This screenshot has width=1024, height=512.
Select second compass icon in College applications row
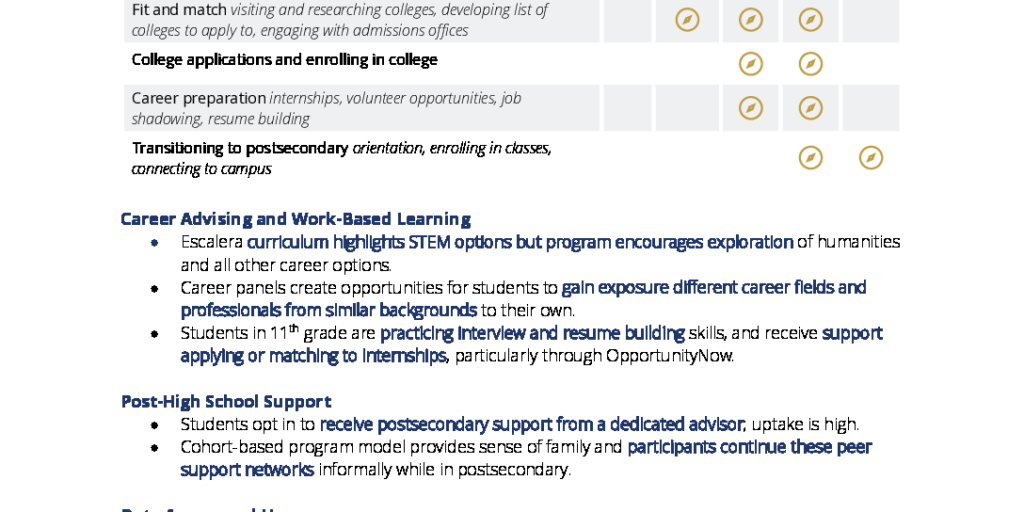click(x=810, y=64)
